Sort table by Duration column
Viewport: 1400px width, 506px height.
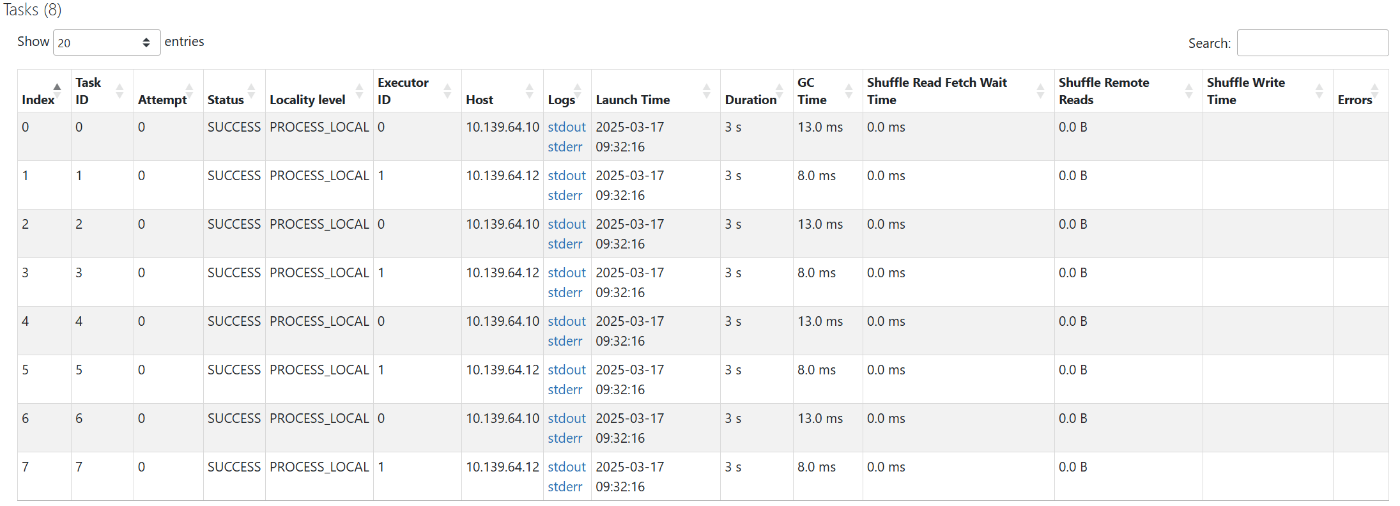pyautogui.click(x=756, y=91)
